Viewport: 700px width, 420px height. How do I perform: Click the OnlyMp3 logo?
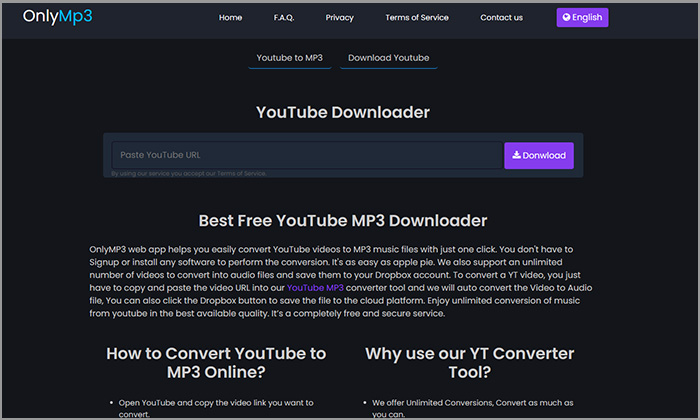click(58, 17)
